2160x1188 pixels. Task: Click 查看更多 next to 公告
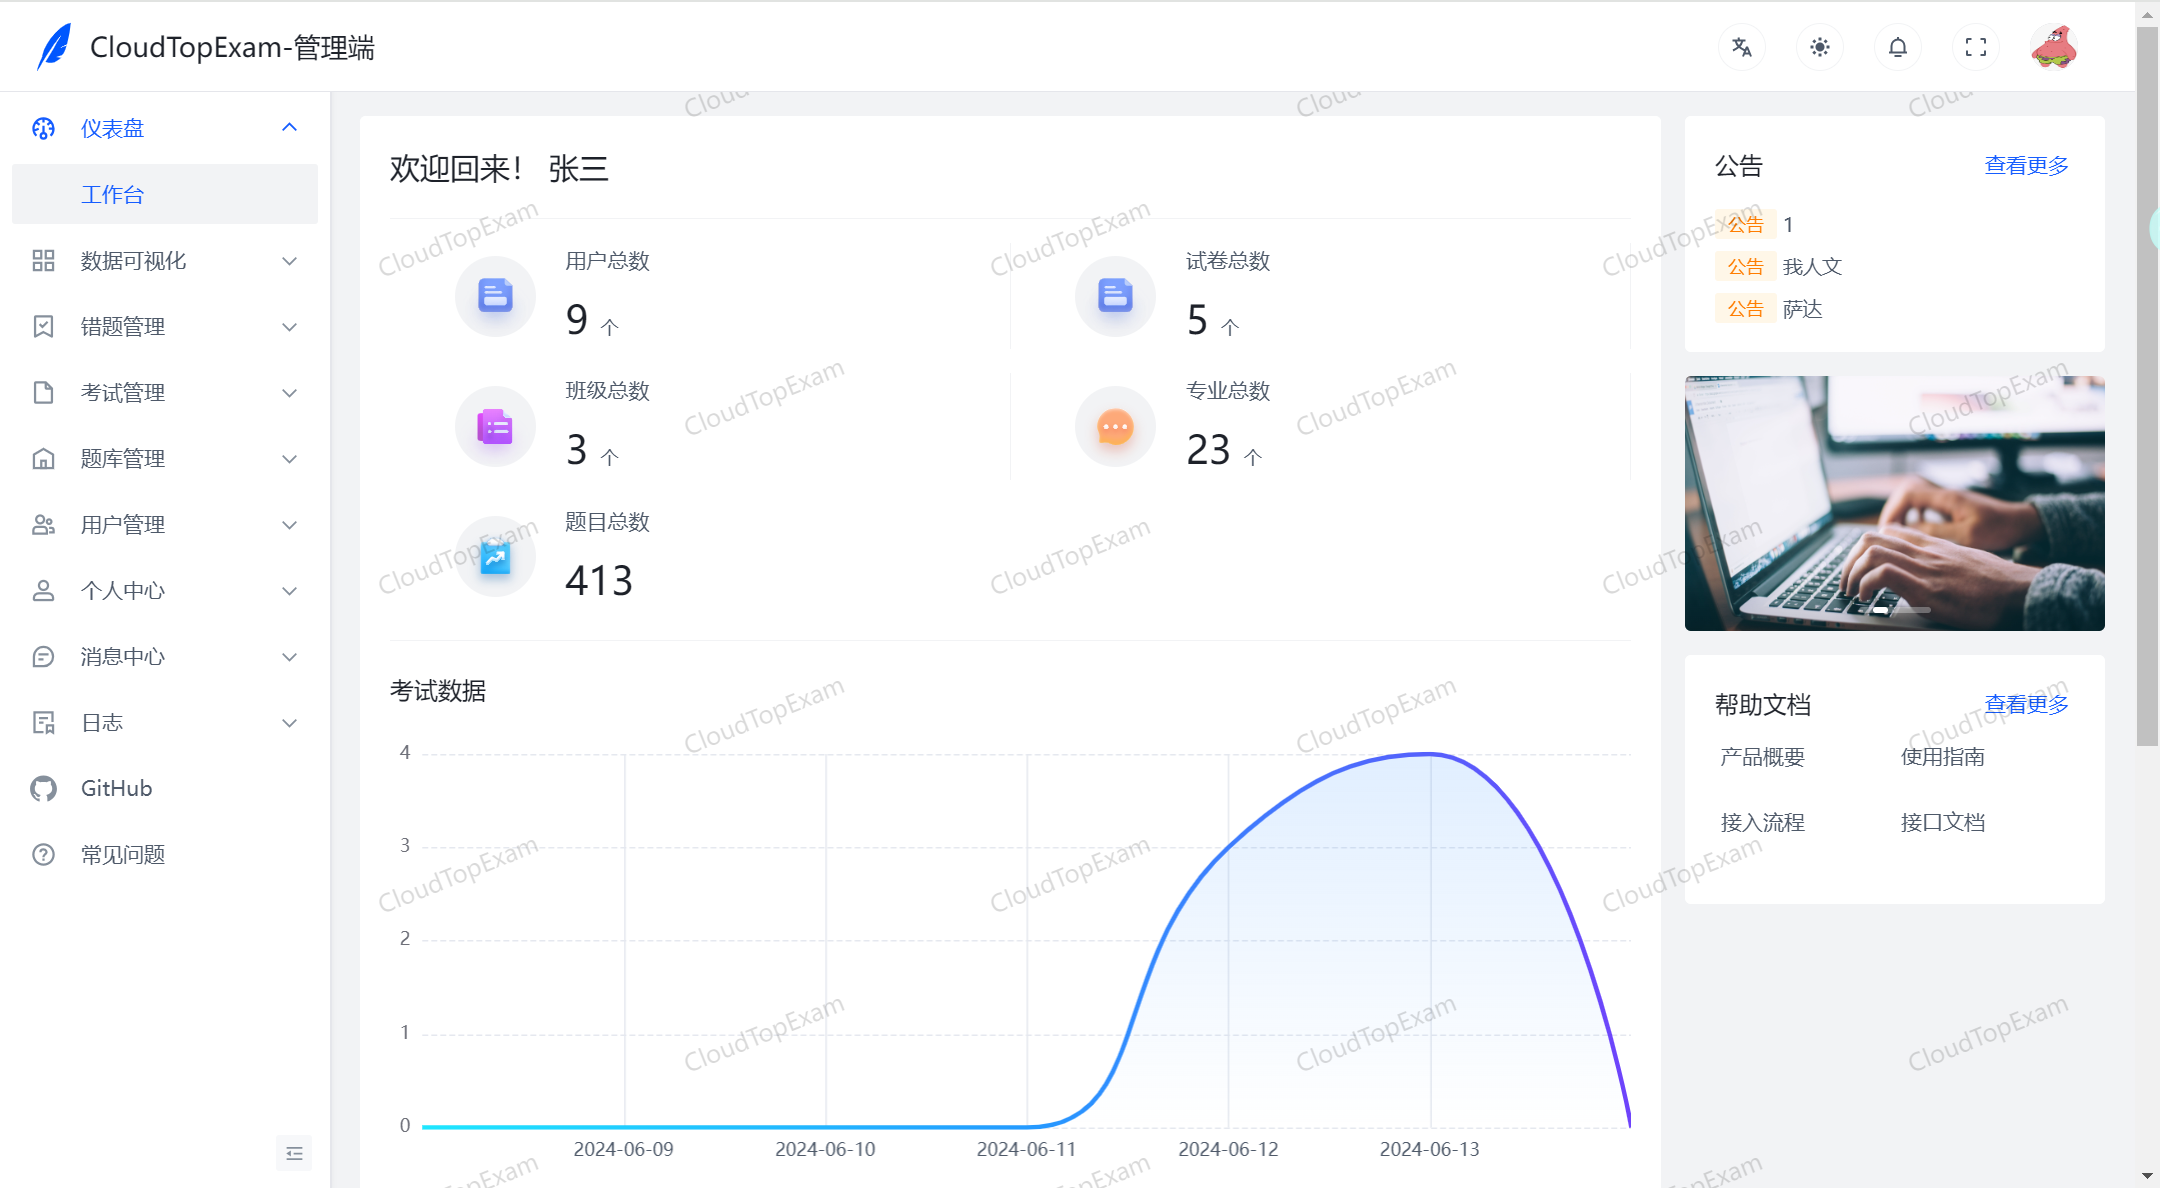pyautogui.click(x=2026, y=165)
